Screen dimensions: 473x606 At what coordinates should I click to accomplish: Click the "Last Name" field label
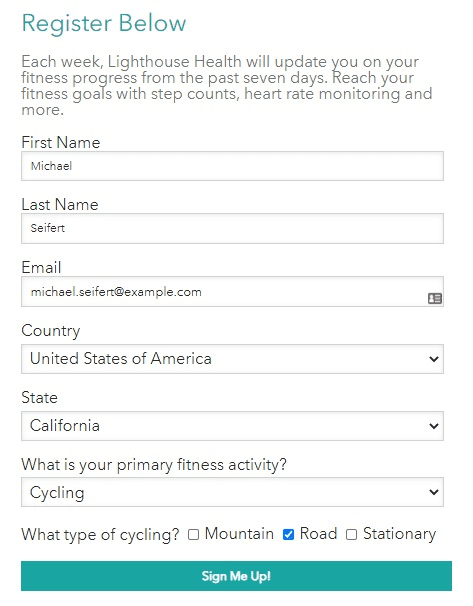tap(60, 204)
